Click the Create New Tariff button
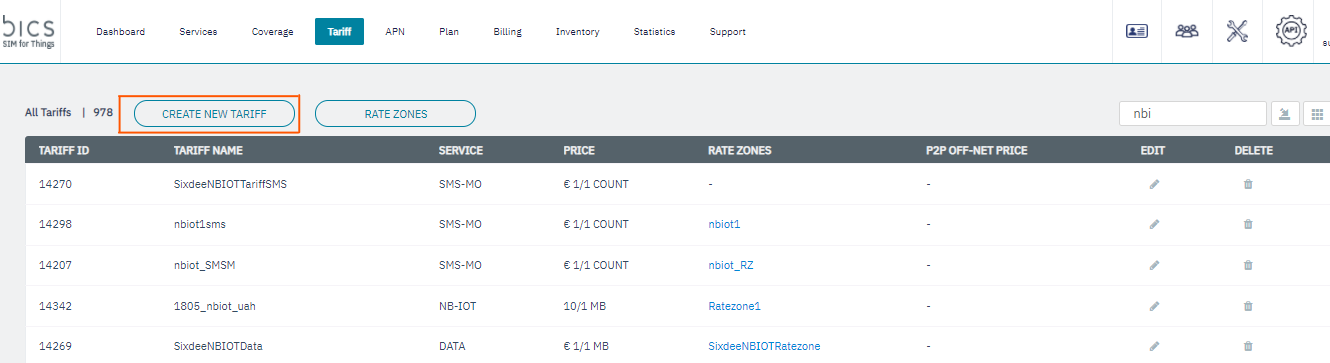The image size is (1330, 363). point(214,114)
